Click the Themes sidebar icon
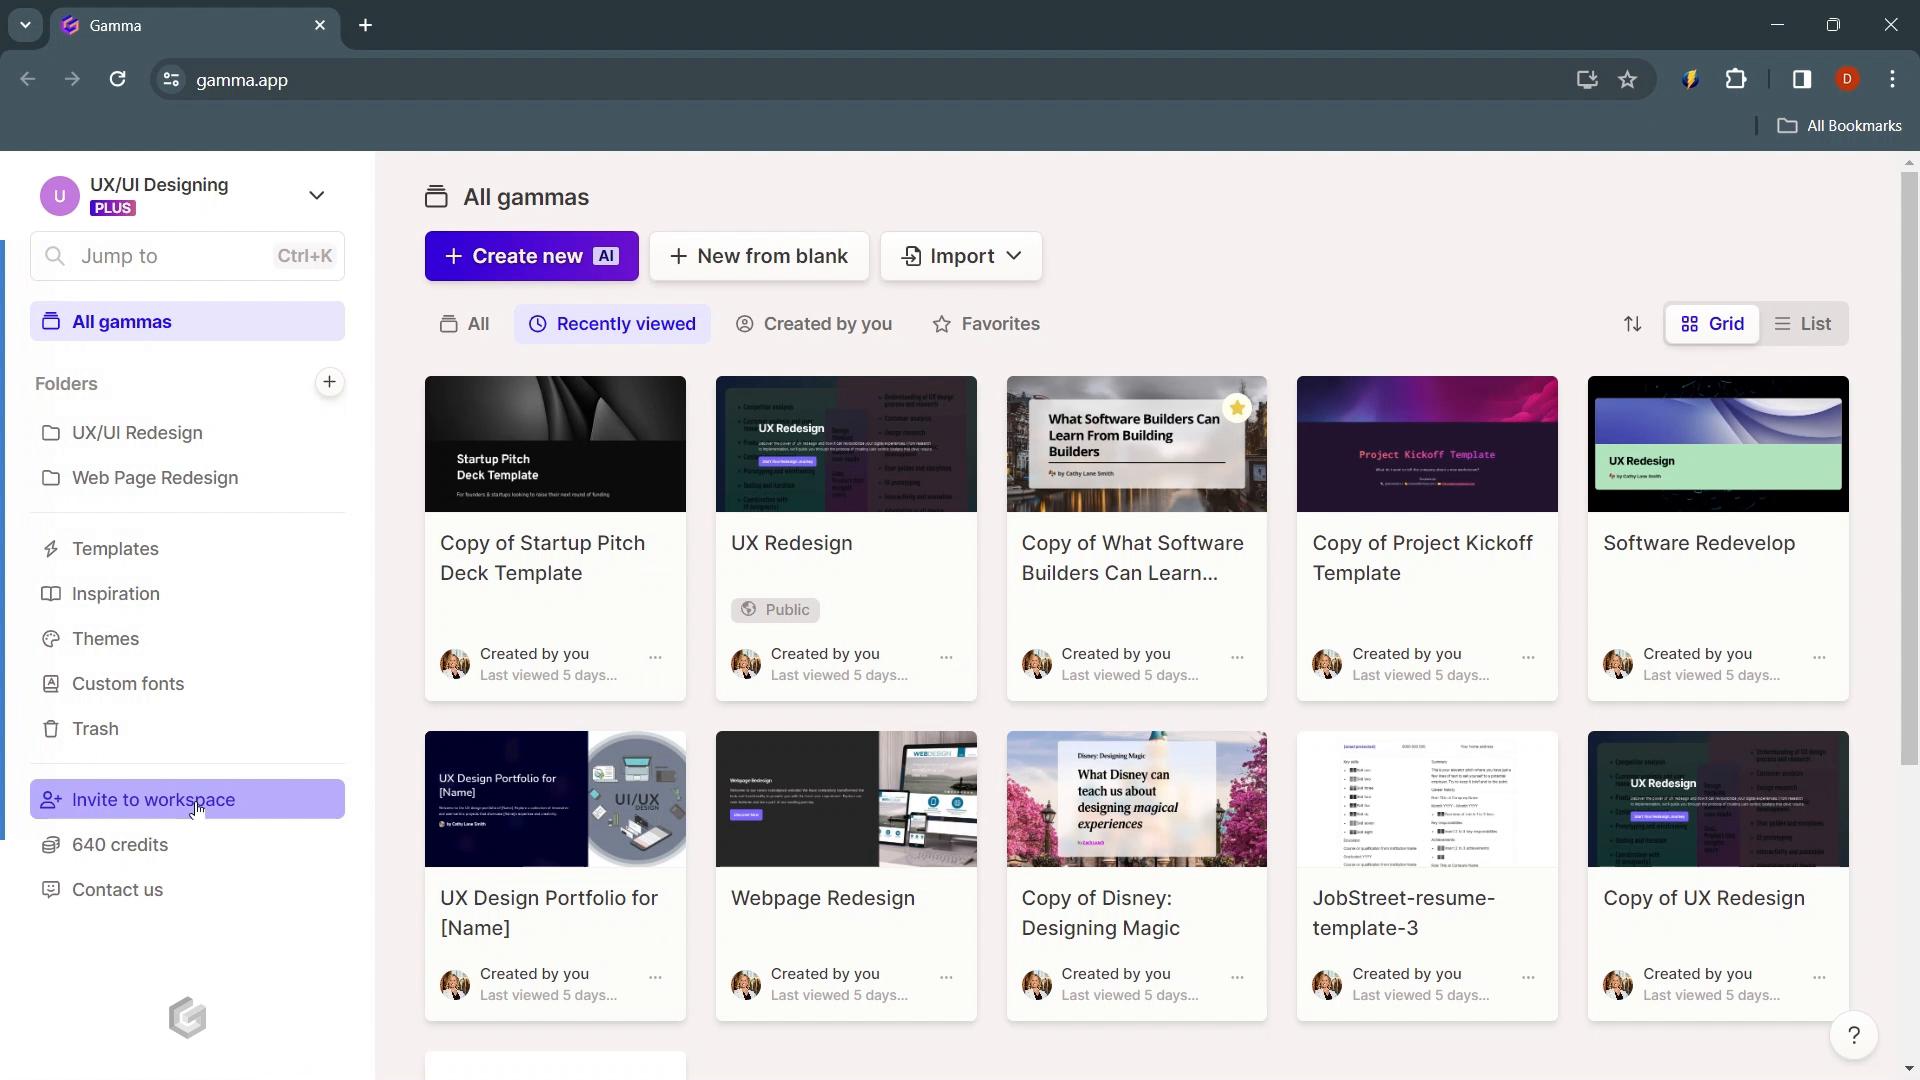 tap(50, 638)
